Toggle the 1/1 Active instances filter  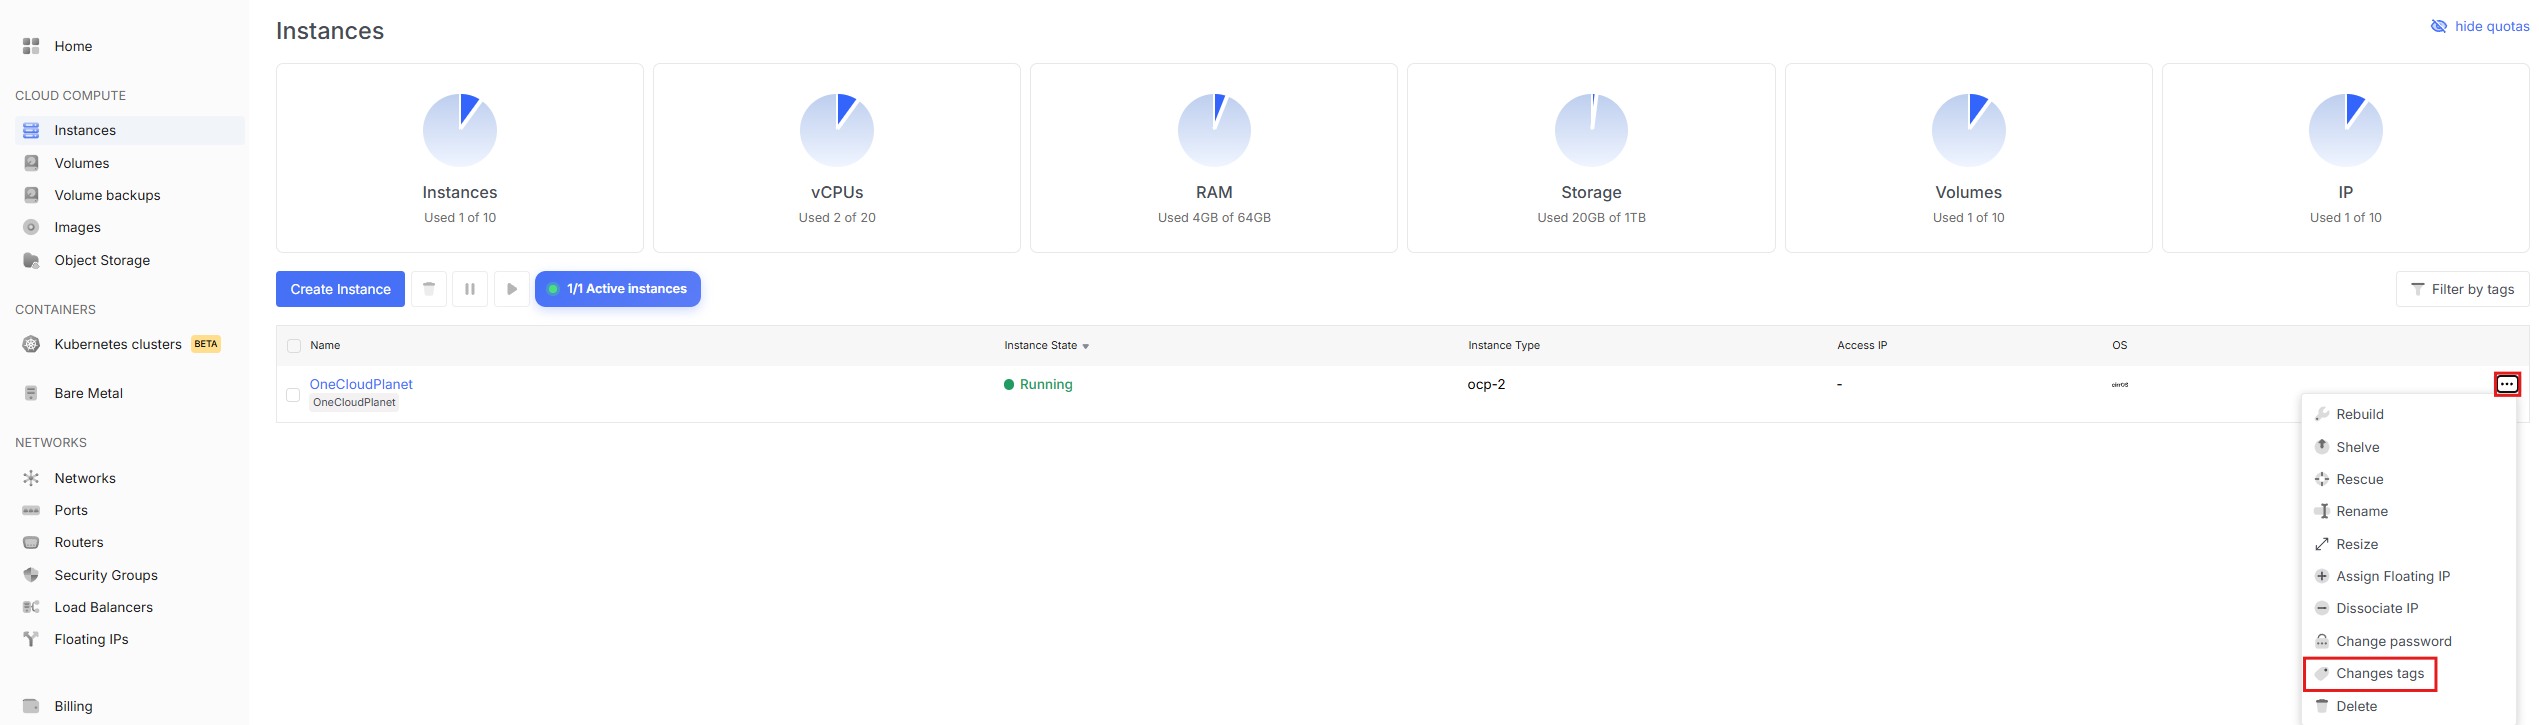[x=617, y=289]
